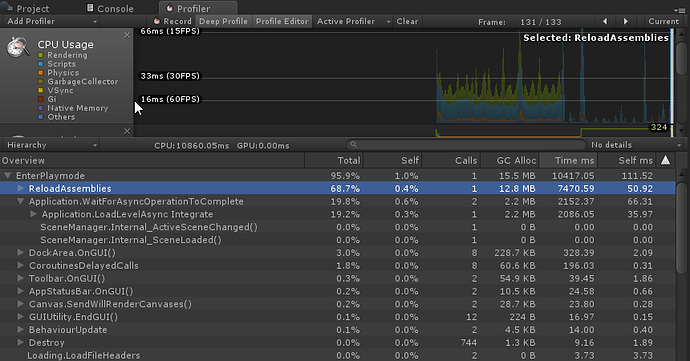This screenshot has height=361, width=690.
Task: Toggle the Gi chart category
Action: click(40, 99)
